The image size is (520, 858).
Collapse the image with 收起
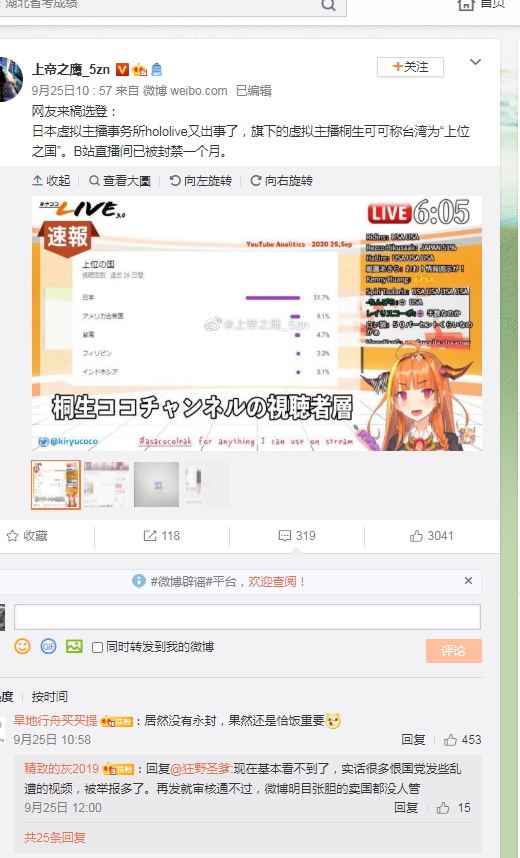tap(51, 181)
